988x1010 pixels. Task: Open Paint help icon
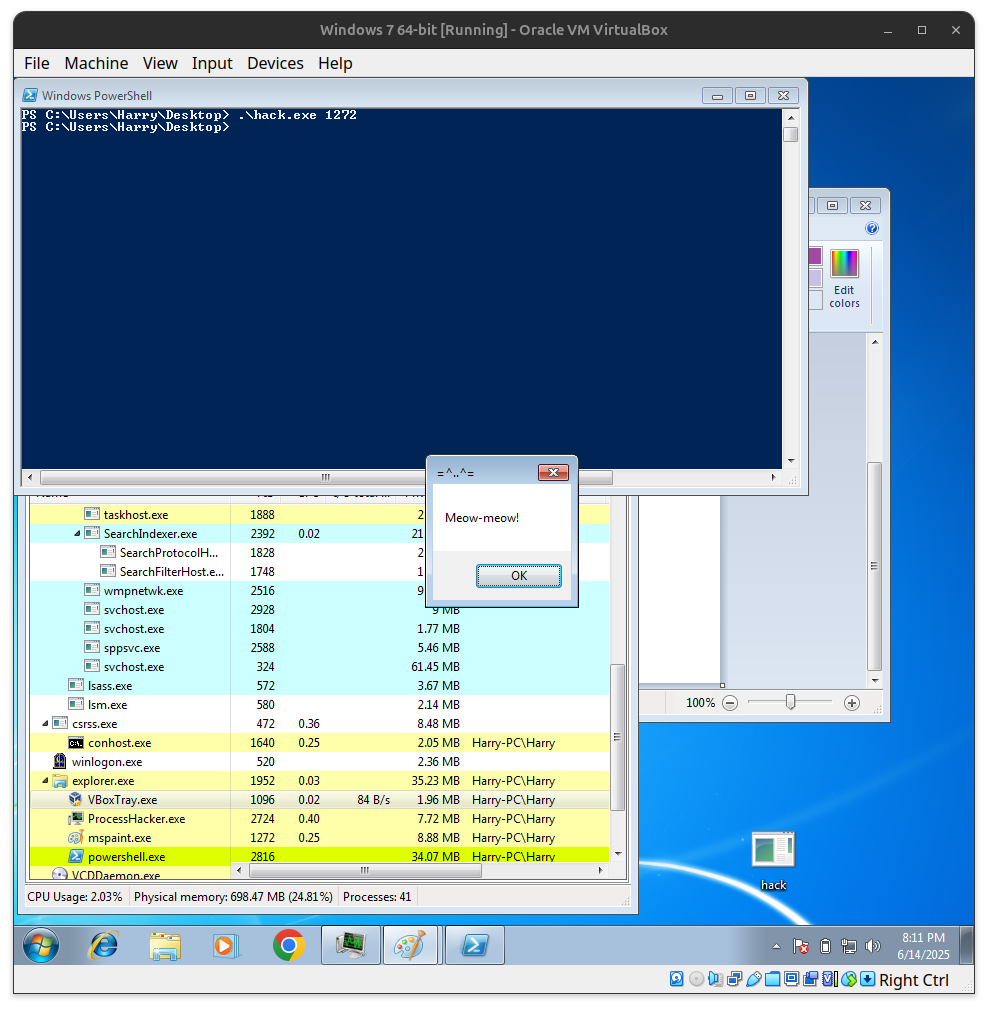point(871,228)
